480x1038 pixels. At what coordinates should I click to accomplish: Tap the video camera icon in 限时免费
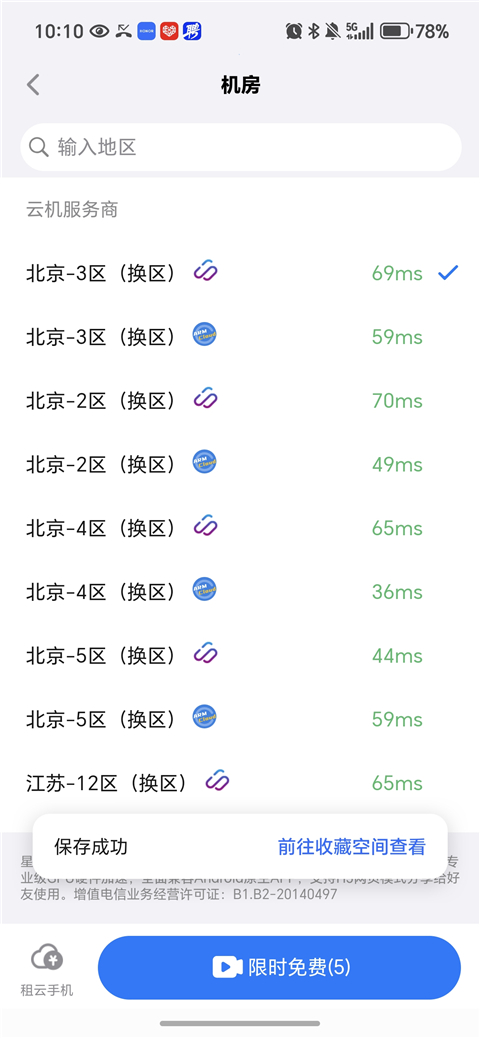click(227, 967)
